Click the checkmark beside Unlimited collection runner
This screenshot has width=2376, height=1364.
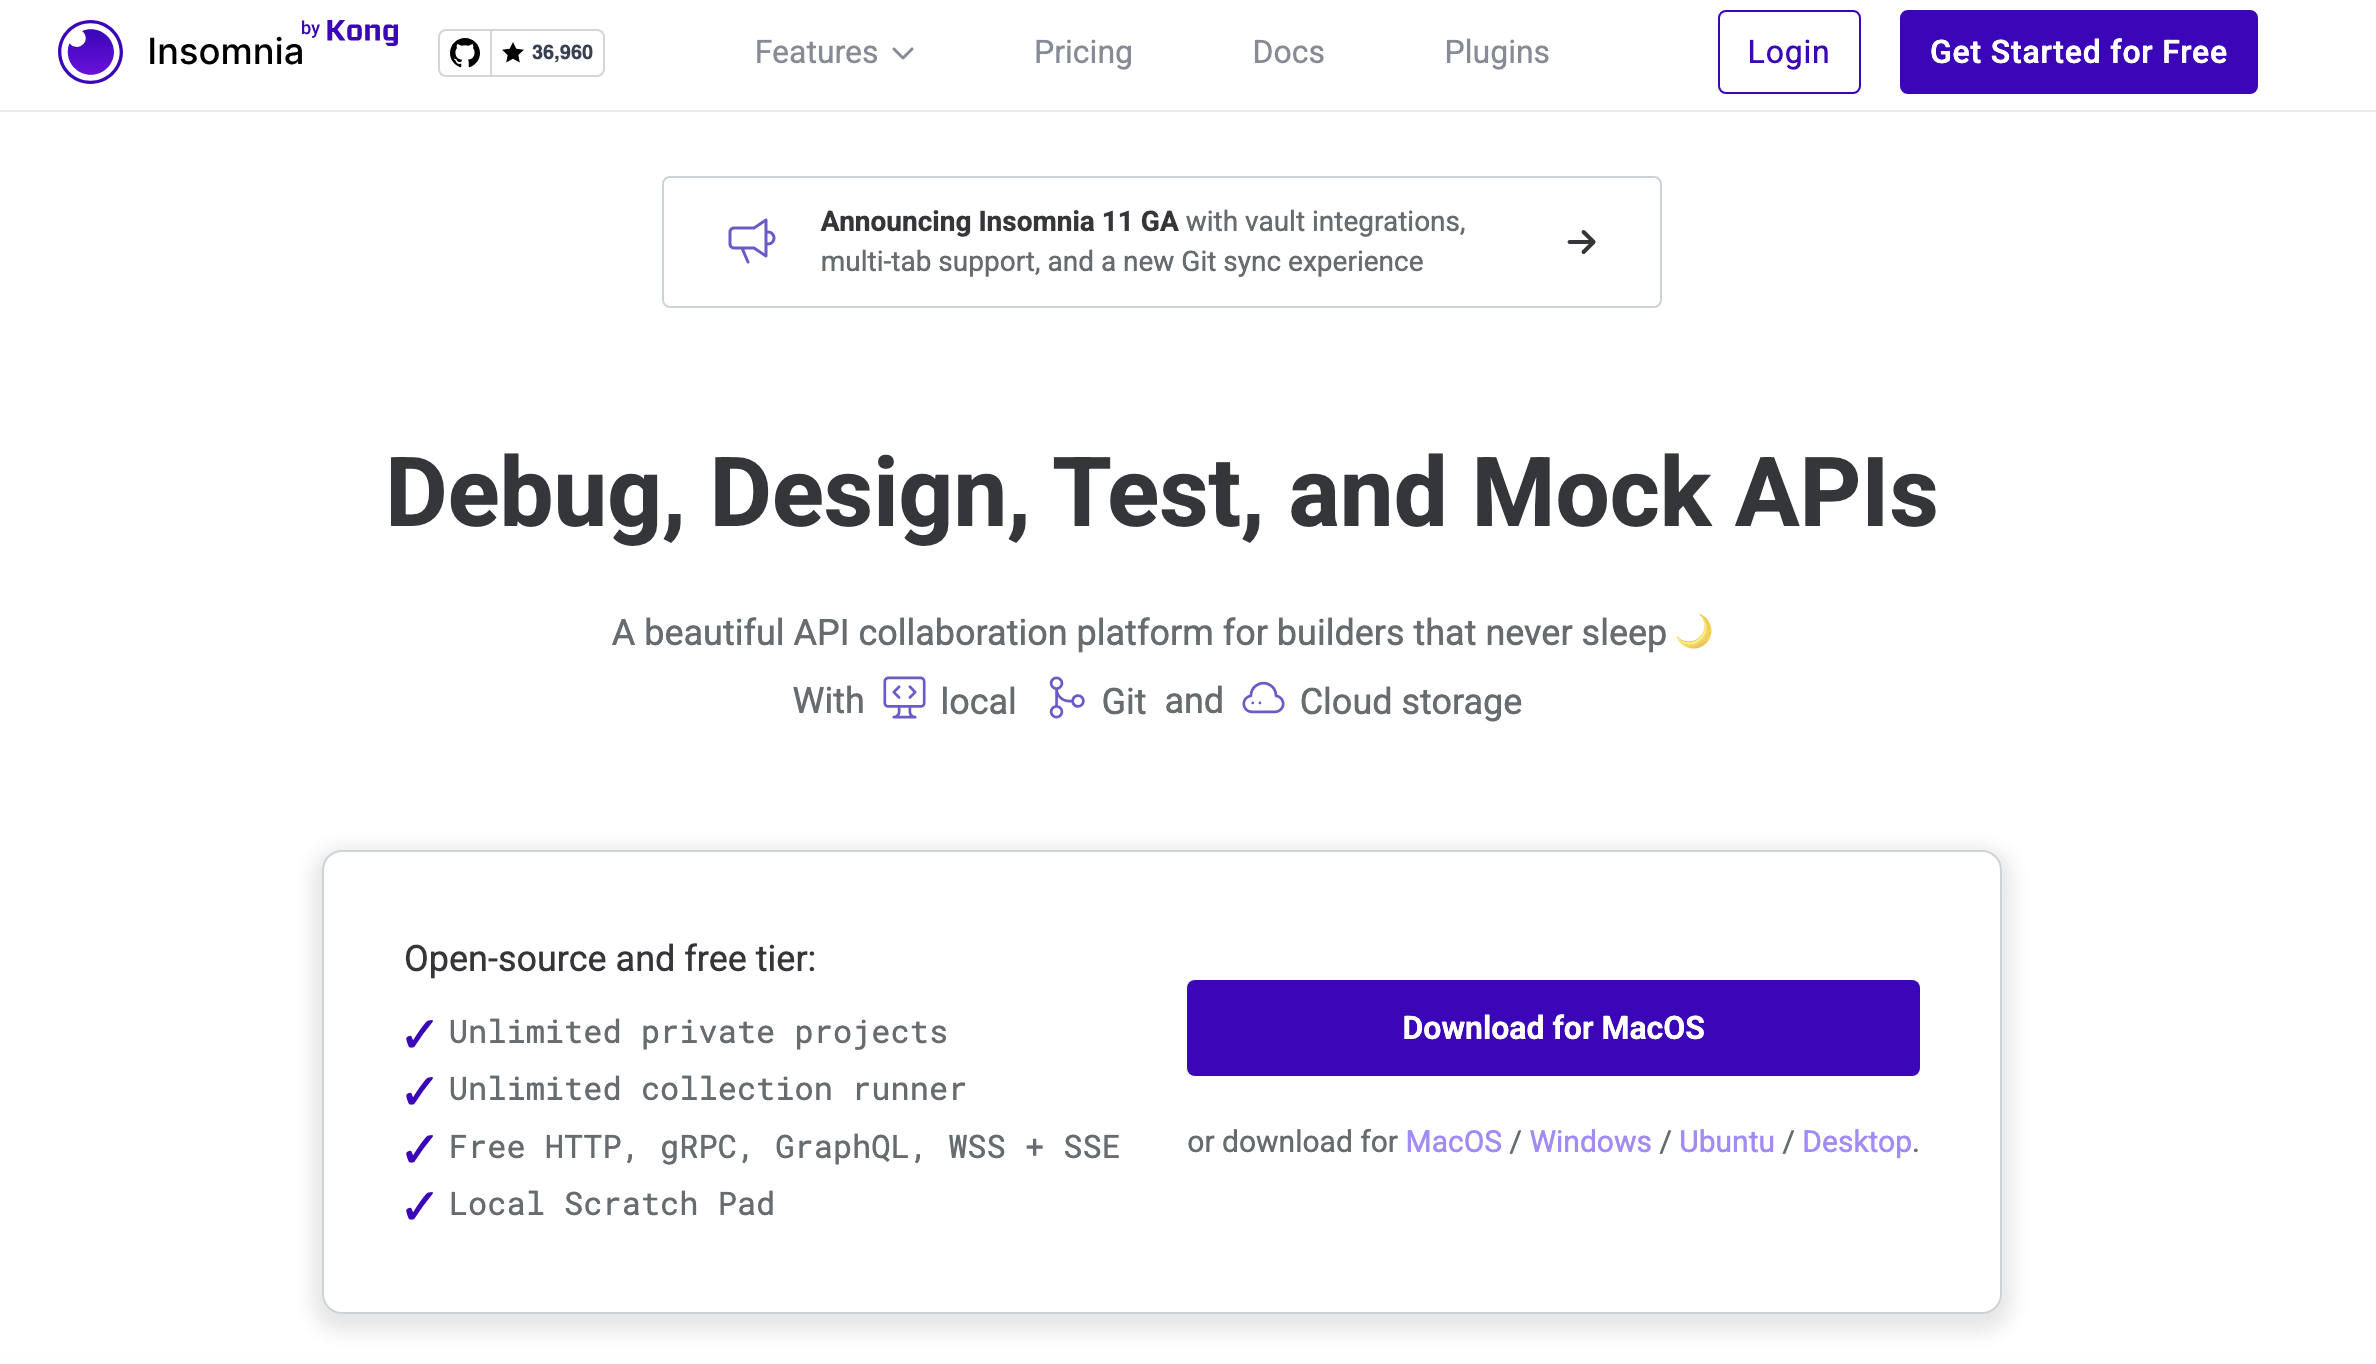[419, 1091]
